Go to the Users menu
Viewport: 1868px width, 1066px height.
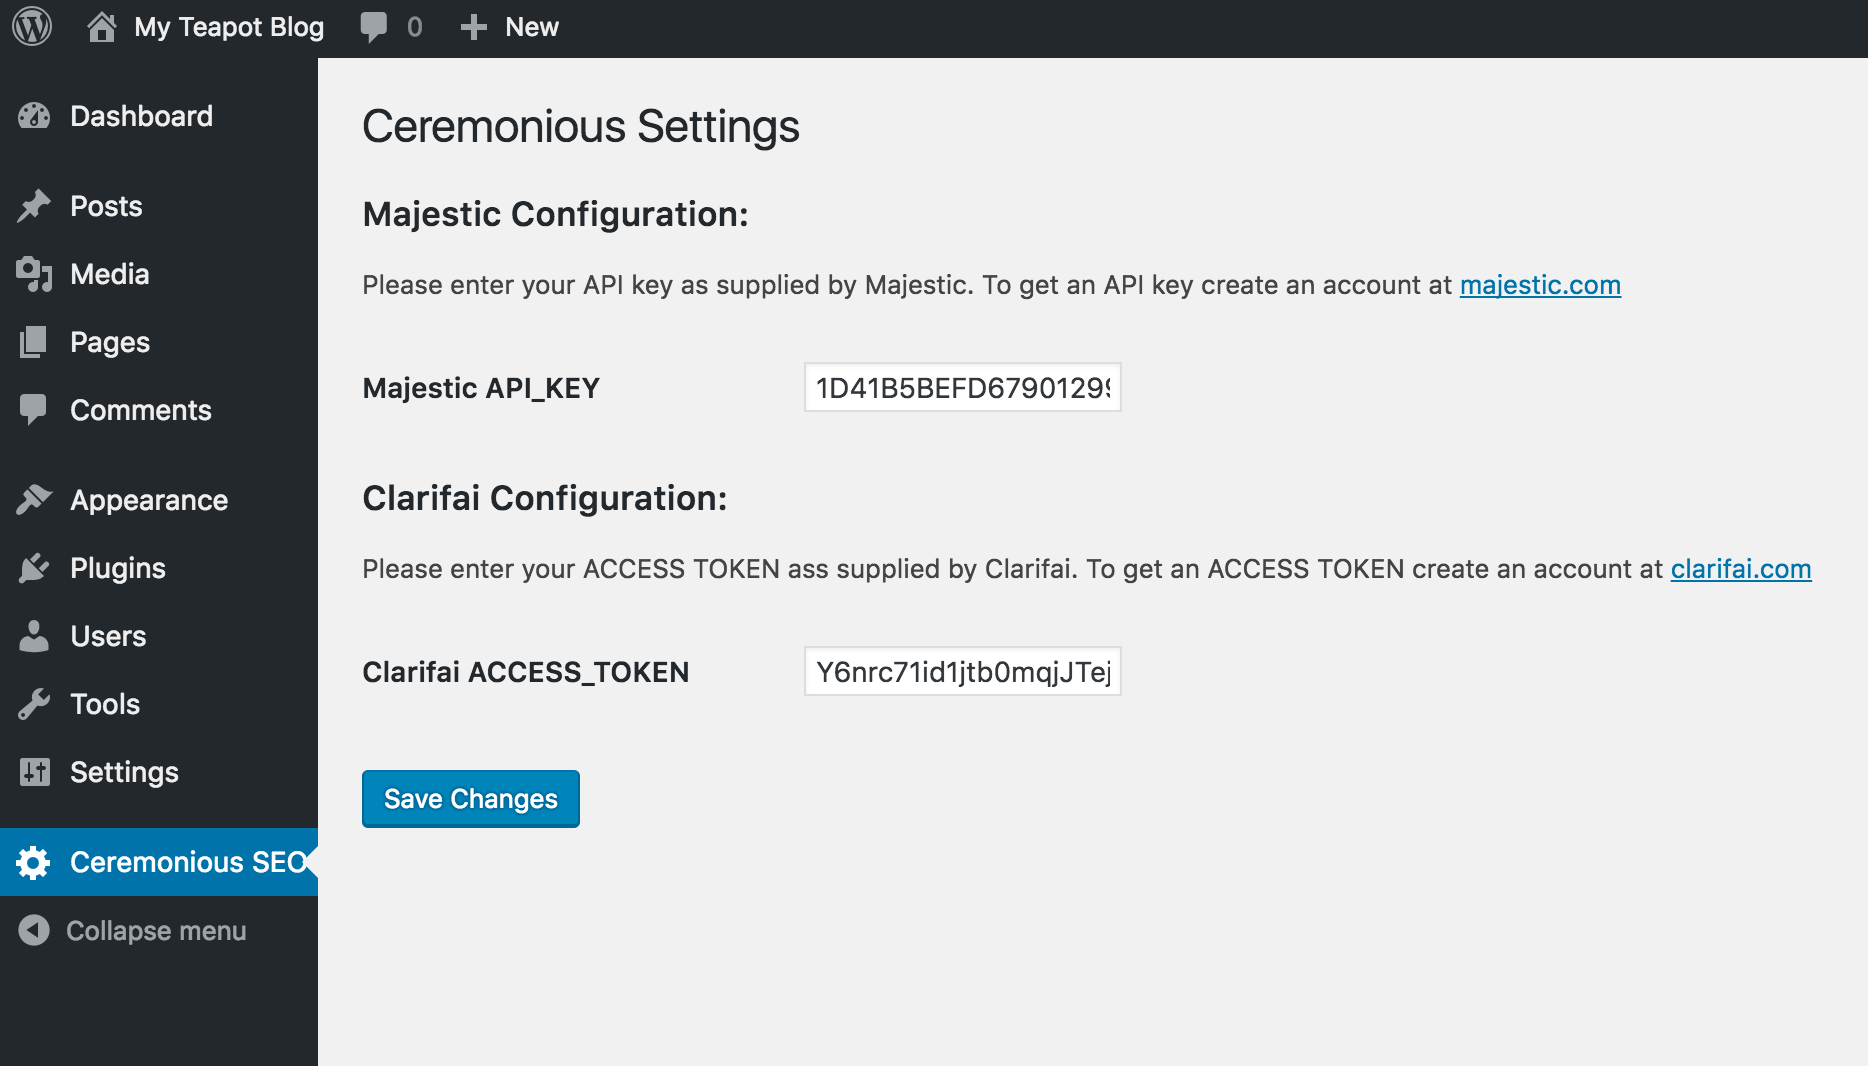(108, 636)
